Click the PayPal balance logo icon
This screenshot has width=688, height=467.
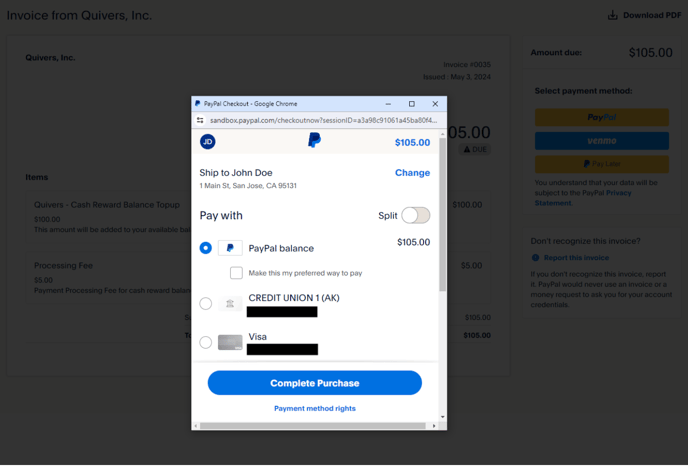(x=230, y=248)
